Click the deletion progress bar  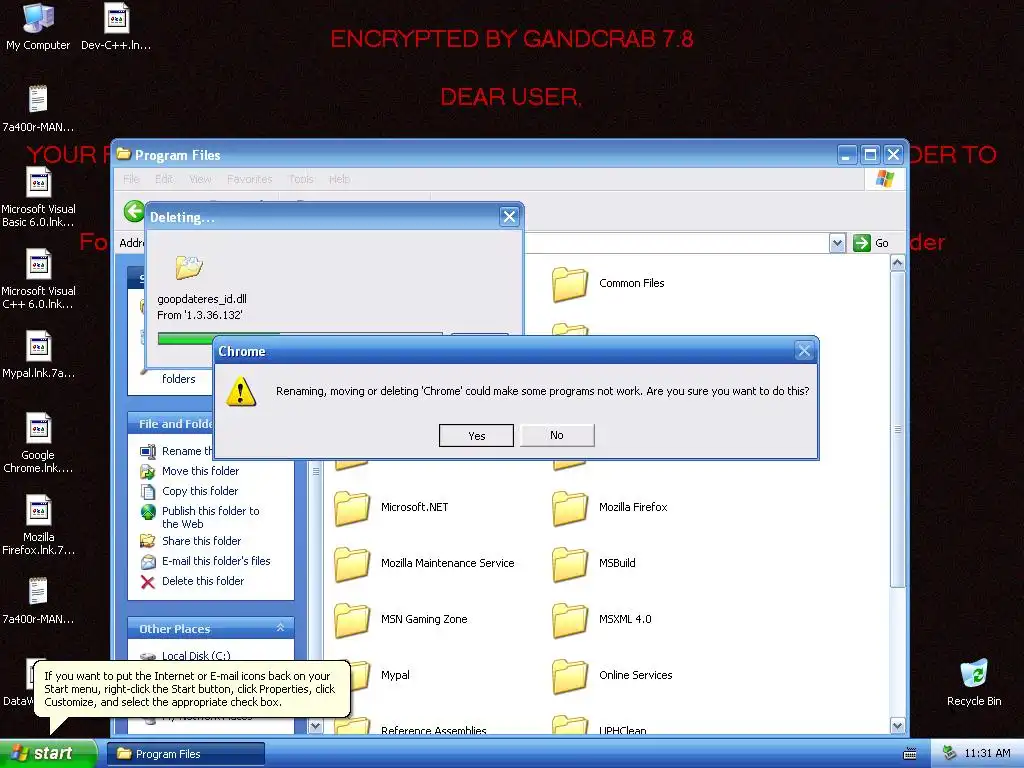click(x=300, y=338)
